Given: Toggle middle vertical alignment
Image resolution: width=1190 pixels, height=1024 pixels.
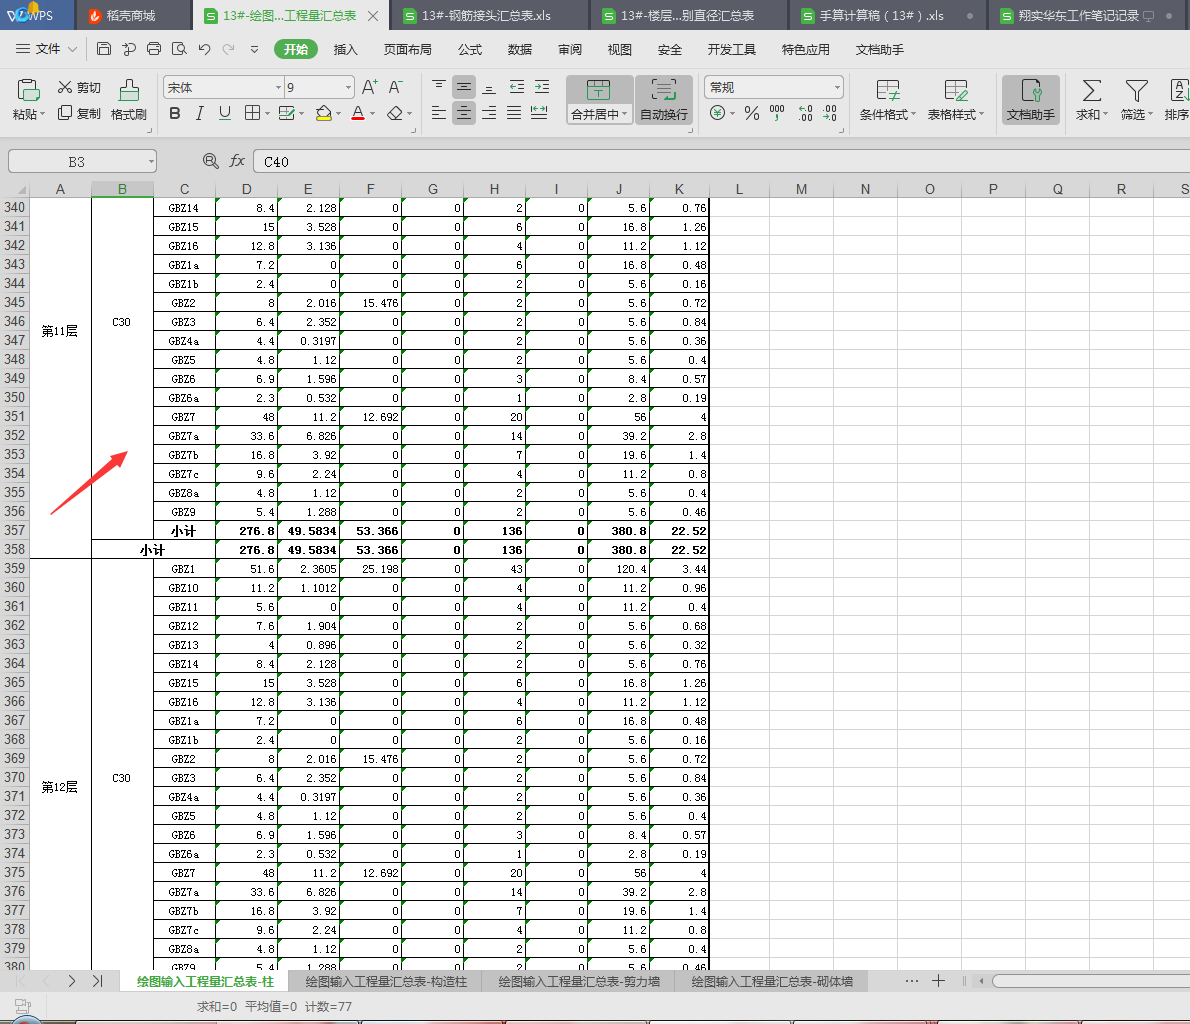Looking at the screenshot, I should [x=464, y=87].
